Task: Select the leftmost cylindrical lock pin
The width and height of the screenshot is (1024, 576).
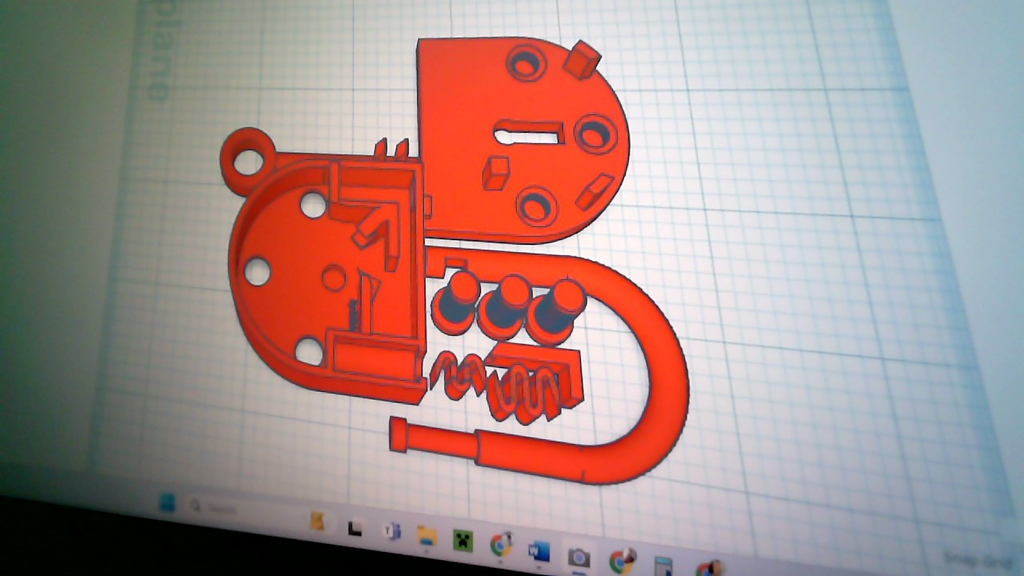Action: pyautogui.click(x=456, y=302)
